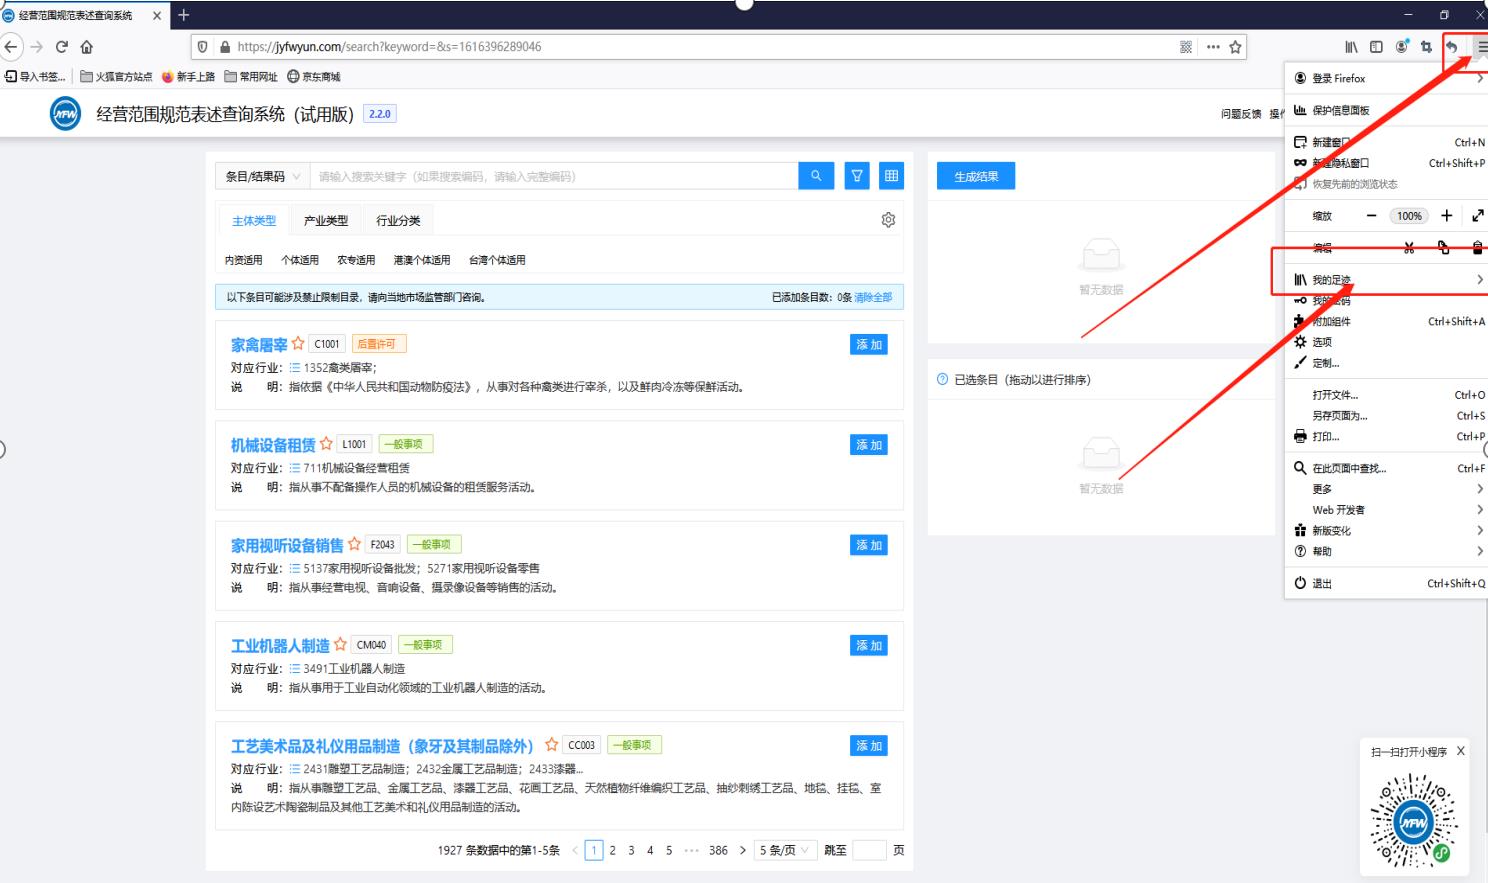The height and width of the screenshot is (883, 1488).
Task: Click 清除全部 link
Action: (873, 297)
